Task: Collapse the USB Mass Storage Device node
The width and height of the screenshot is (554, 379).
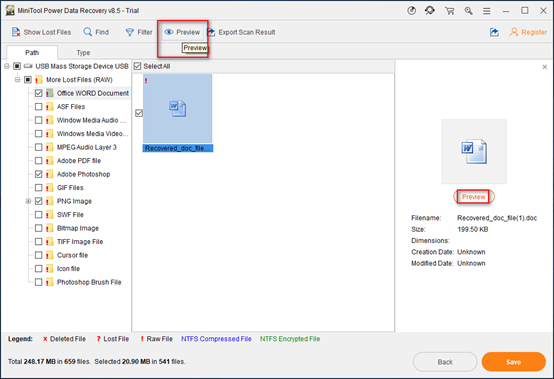Action: point(7,66)
